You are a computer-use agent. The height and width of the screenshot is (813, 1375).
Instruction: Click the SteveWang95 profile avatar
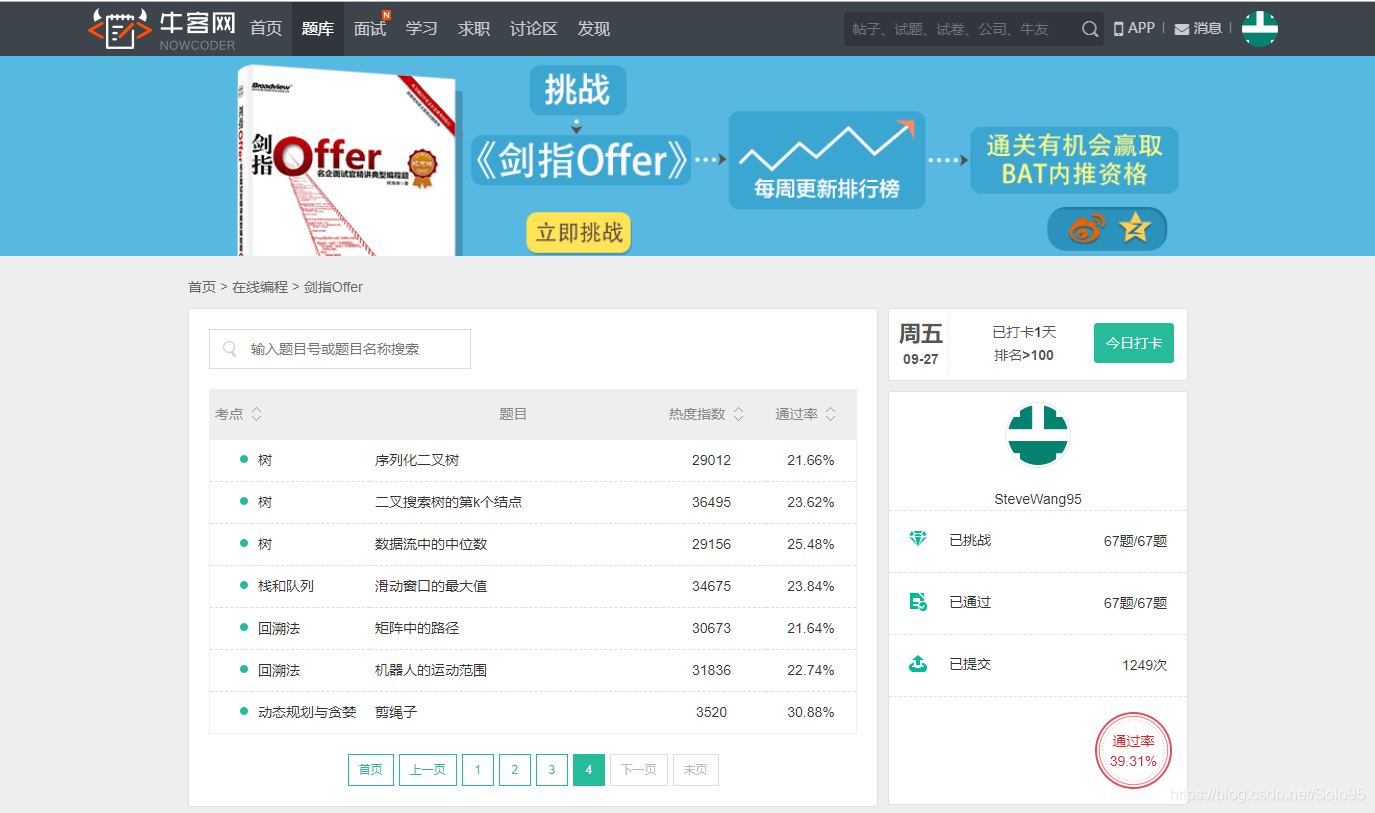[x=1038, y=435]
